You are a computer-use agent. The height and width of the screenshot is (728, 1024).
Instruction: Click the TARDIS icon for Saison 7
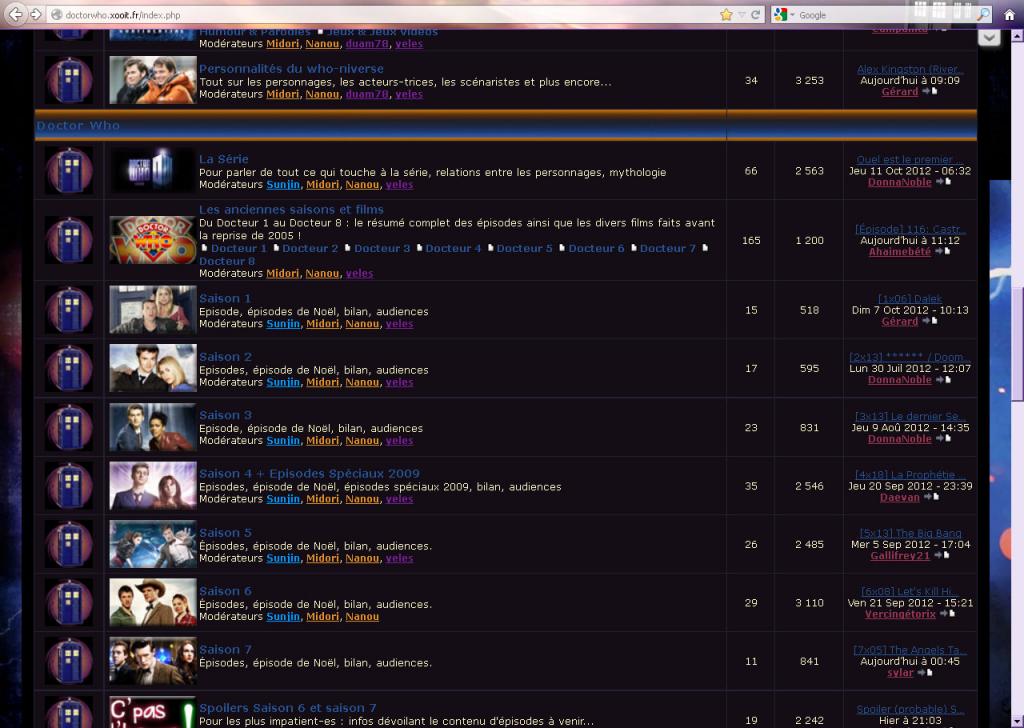69,661
